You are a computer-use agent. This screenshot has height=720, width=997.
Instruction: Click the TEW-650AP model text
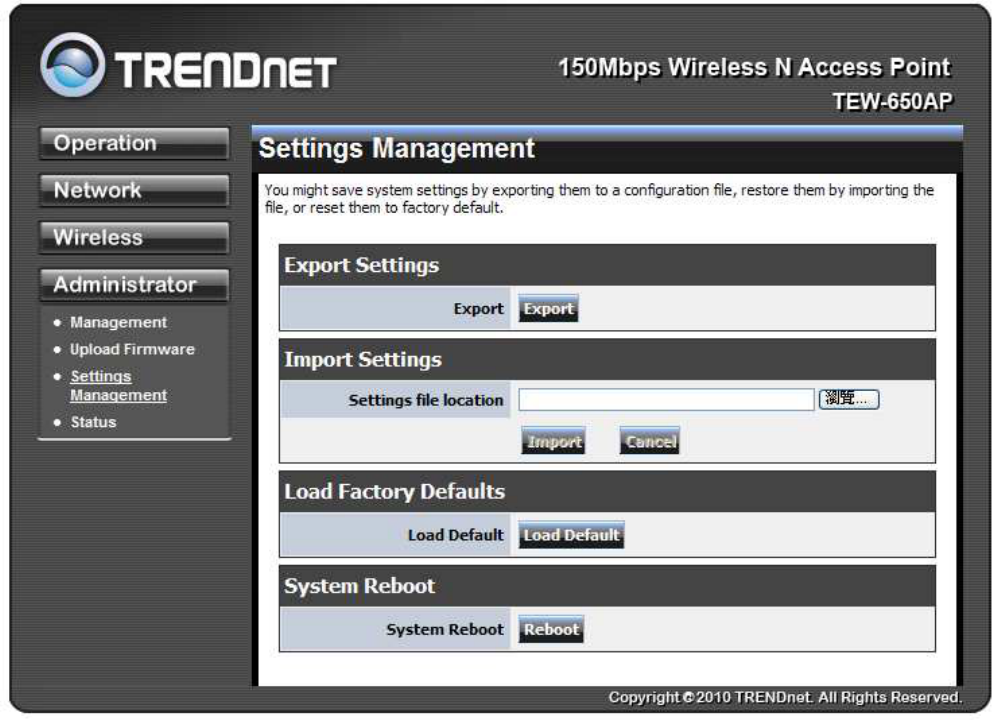[893, 102]
